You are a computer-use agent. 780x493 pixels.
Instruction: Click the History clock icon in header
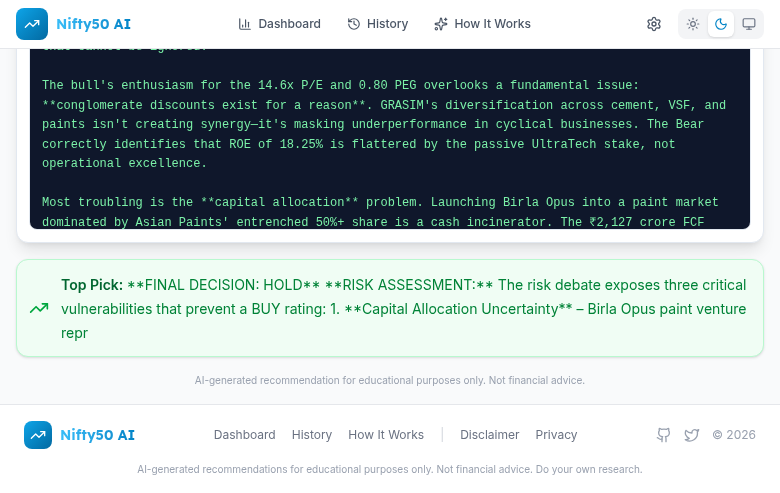pos(354,24)
